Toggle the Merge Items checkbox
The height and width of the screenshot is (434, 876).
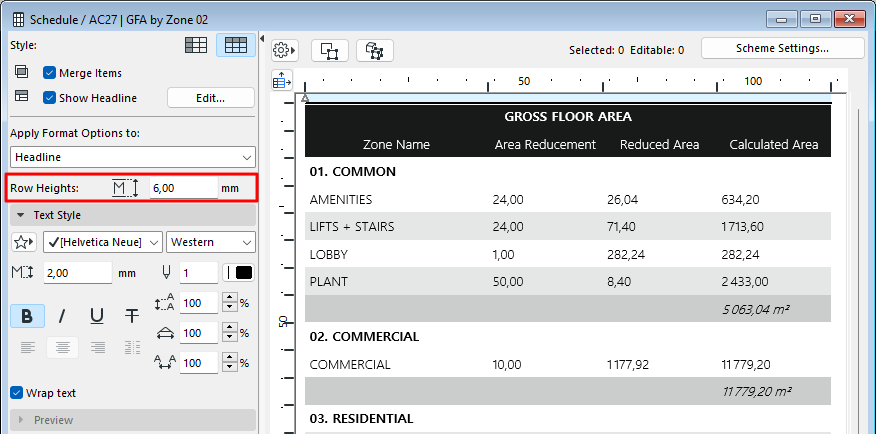50,73
